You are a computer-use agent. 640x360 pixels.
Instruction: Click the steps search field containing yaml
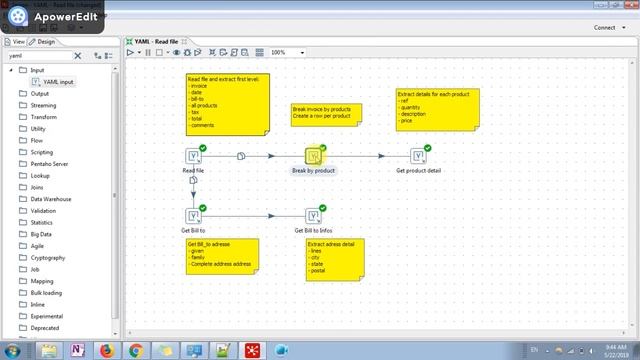pyautogui.click(x=40, y=56)
